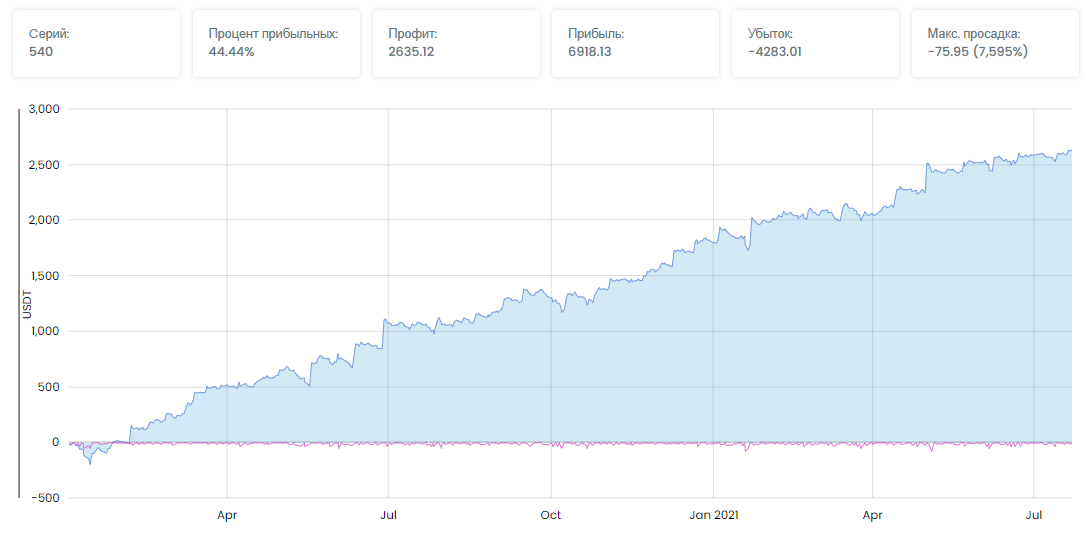Click the 2,500 y-axis label
Viewport: 1086px width, 533px height.
pos(46,165)
